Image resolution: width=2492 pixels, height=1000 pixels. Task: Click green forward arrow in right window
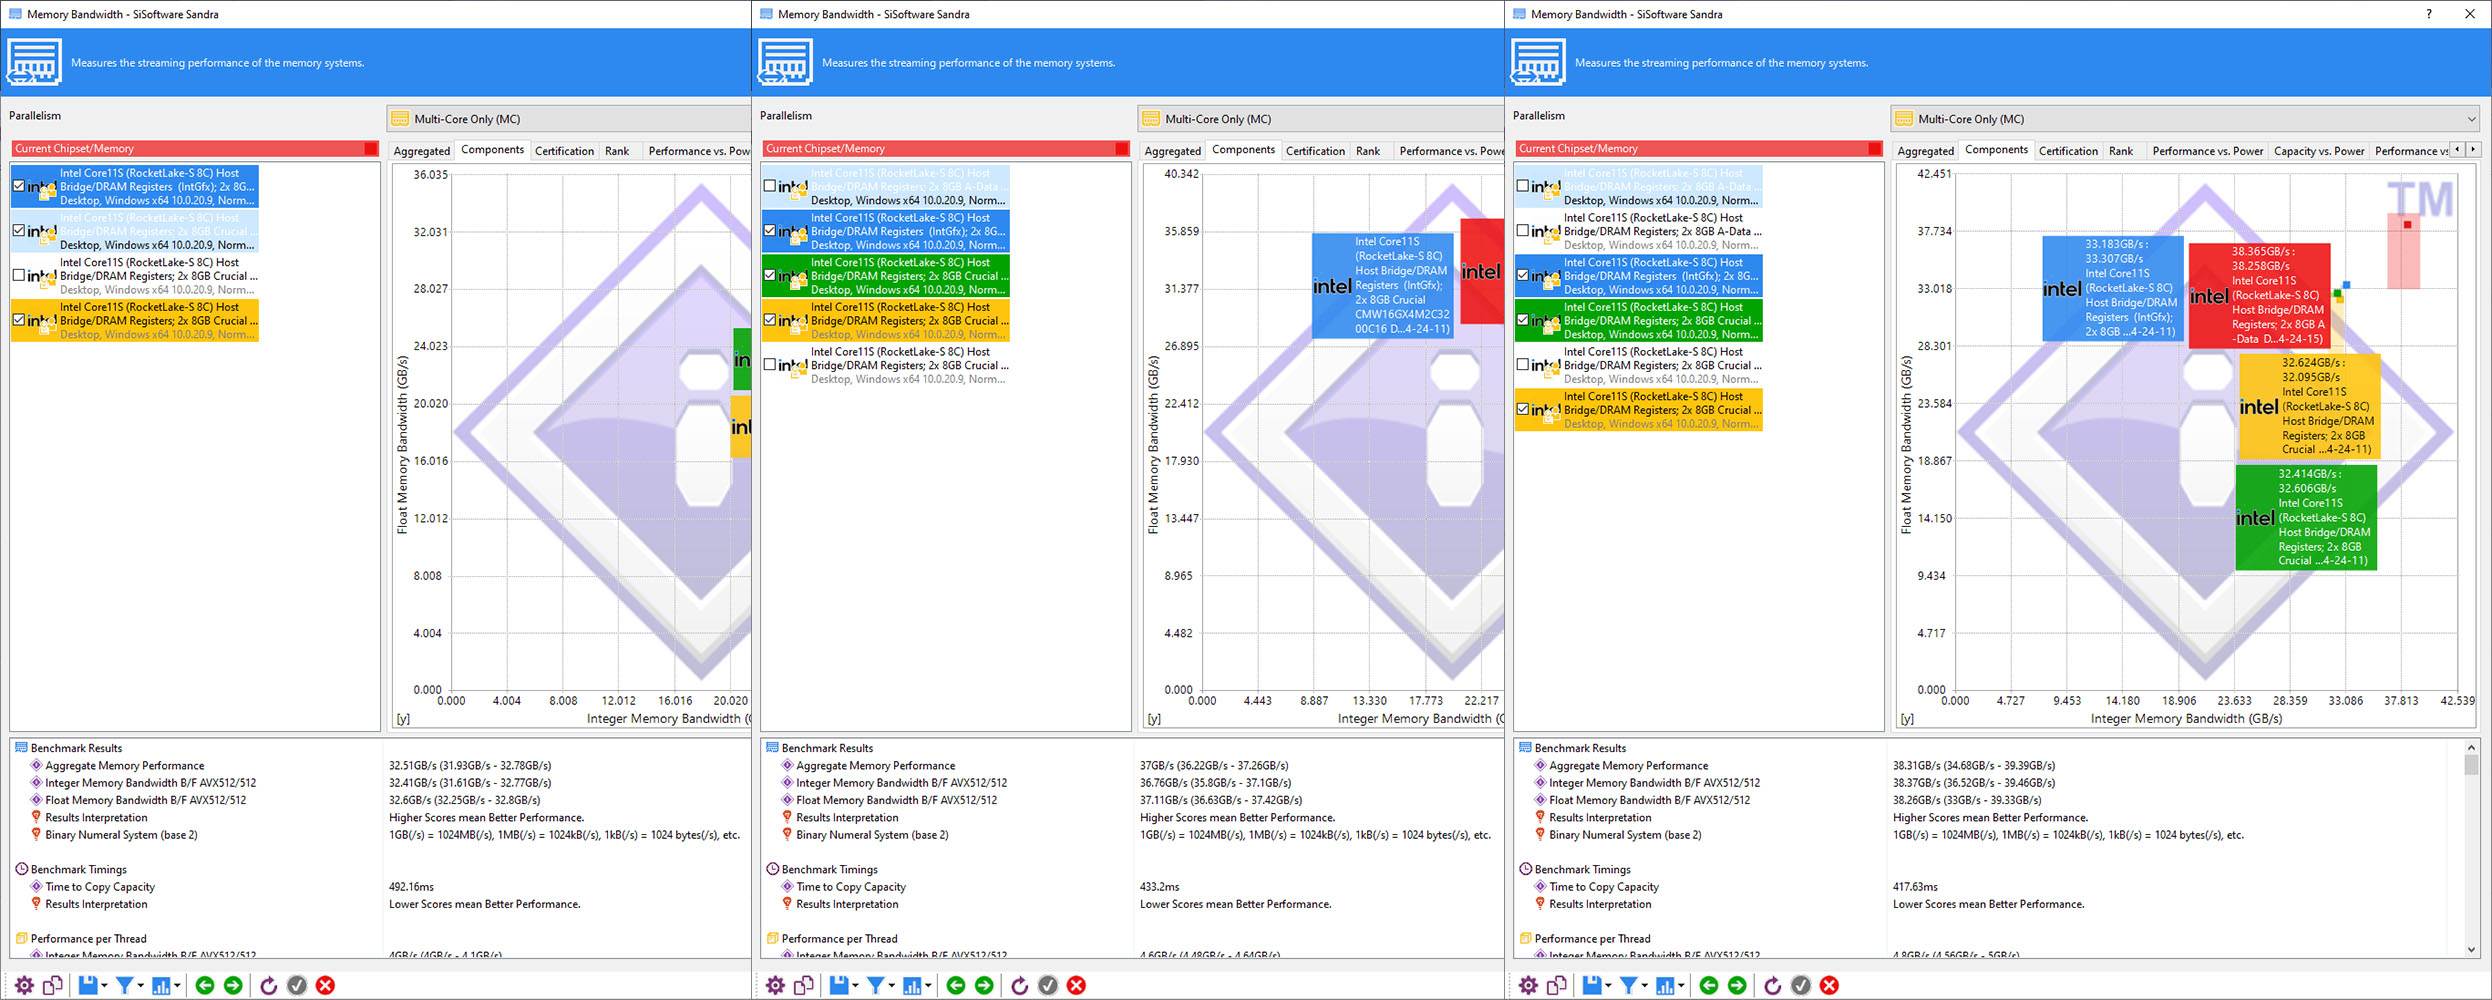pos(1737,986)
